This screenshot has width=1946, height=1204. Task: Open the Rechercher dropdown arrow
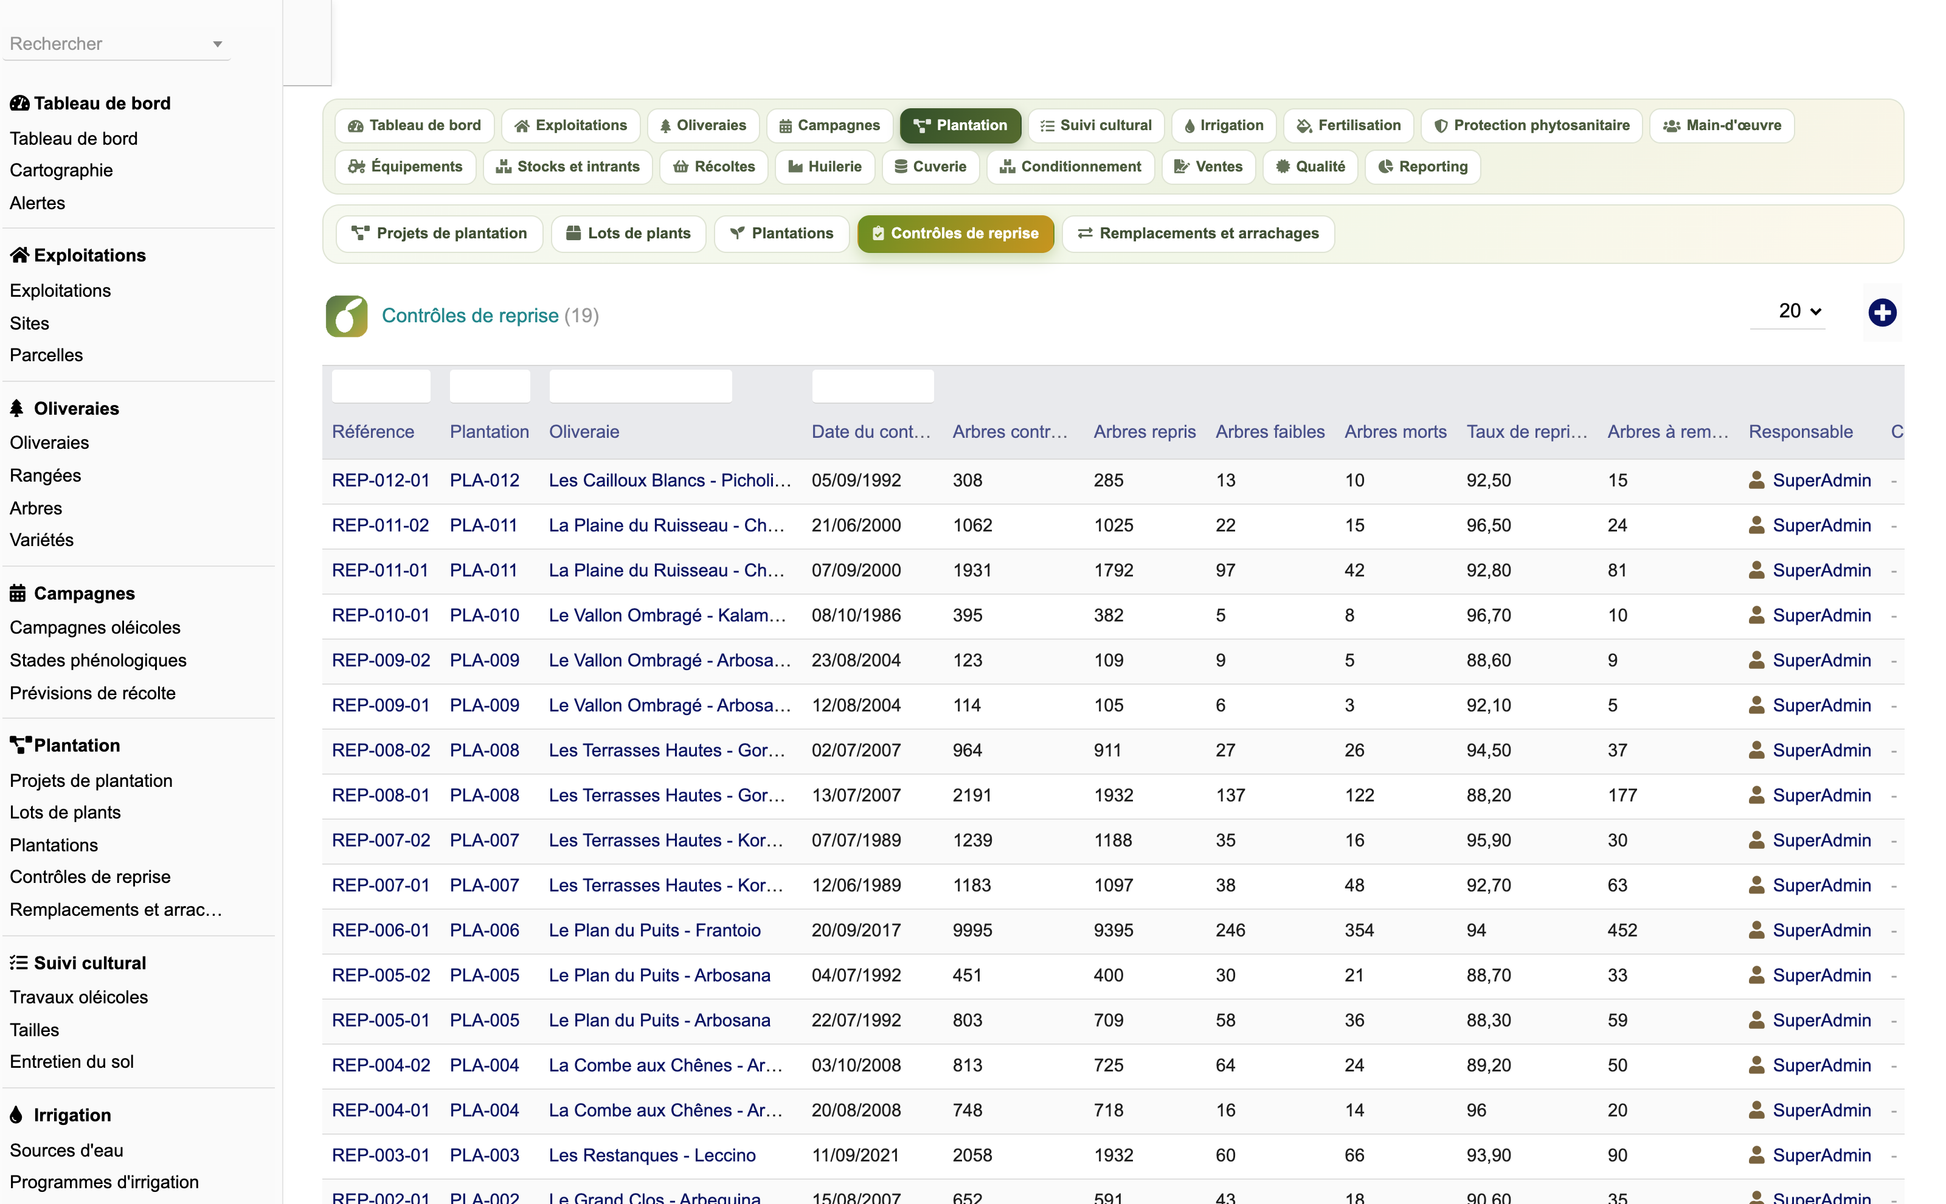pos(217,44)
